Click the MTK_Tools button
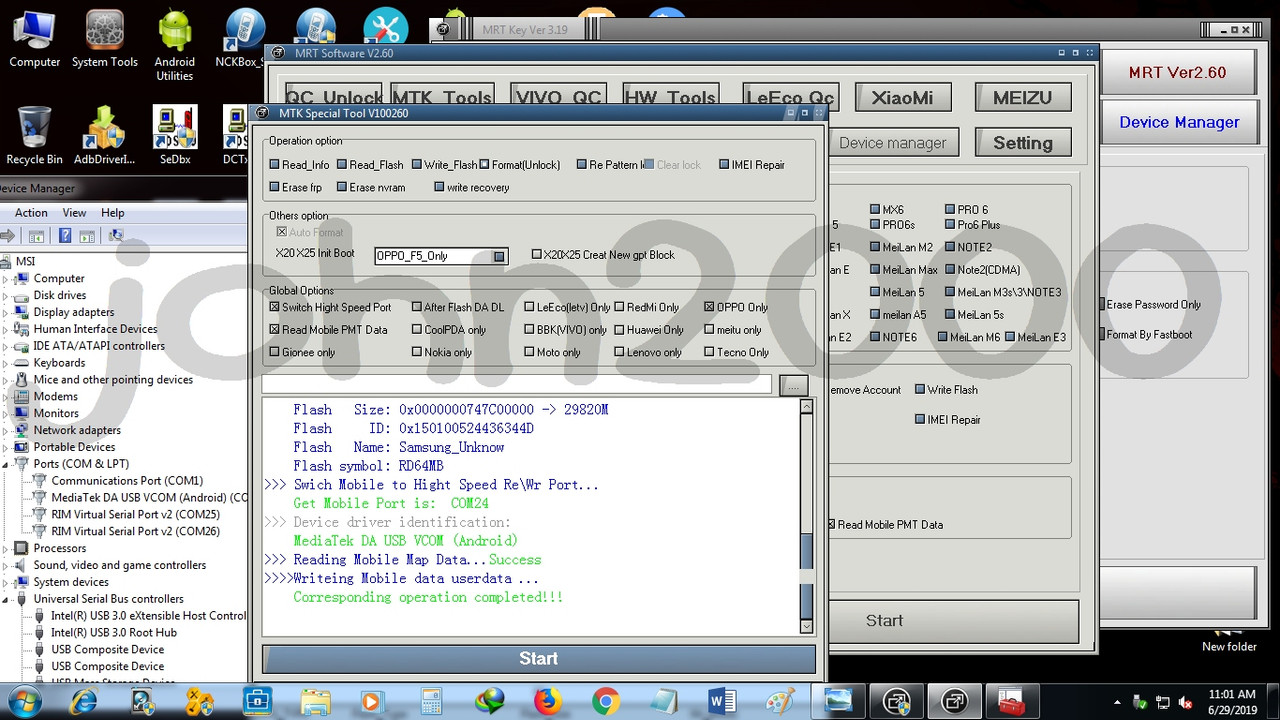 click(x=442, y=97)
